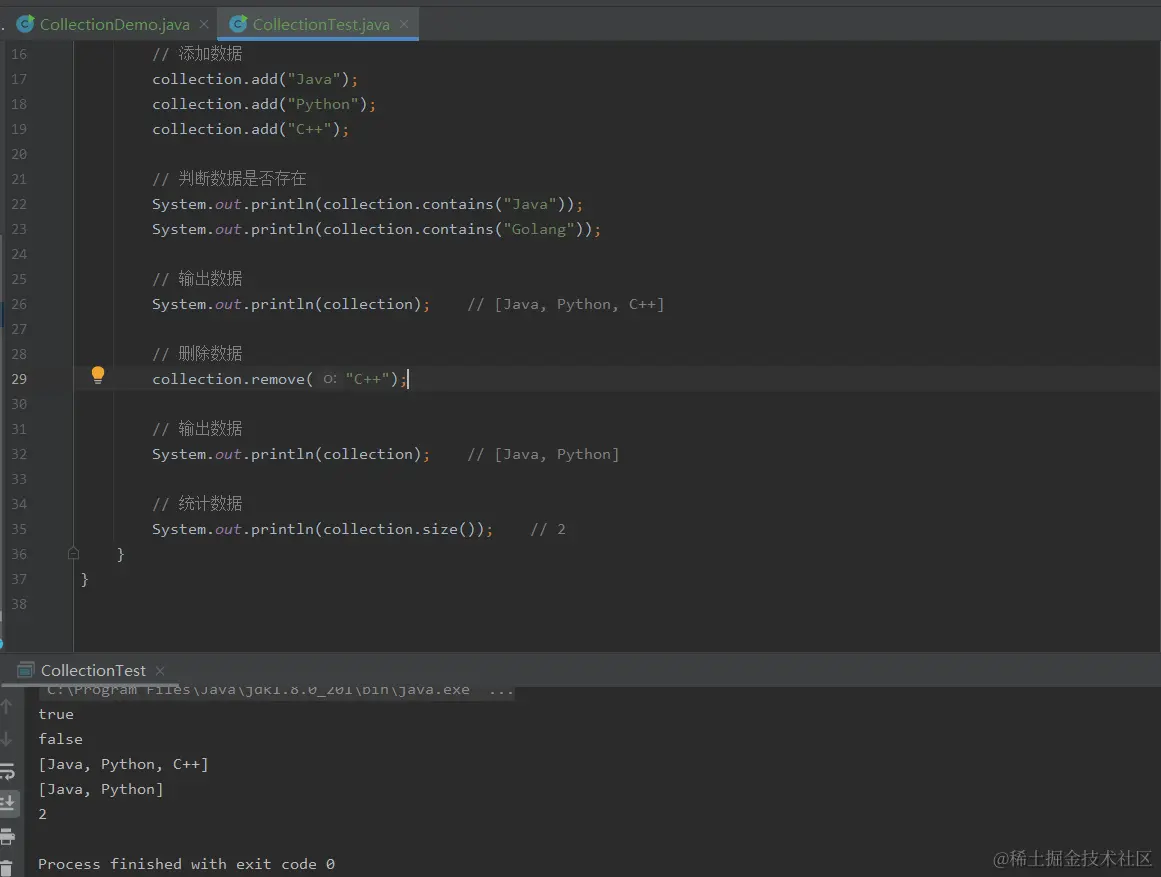The image size is (1161, 877).
Task: Click the class icon on CollectionDemo.java tab
Action: click(25, 24)
